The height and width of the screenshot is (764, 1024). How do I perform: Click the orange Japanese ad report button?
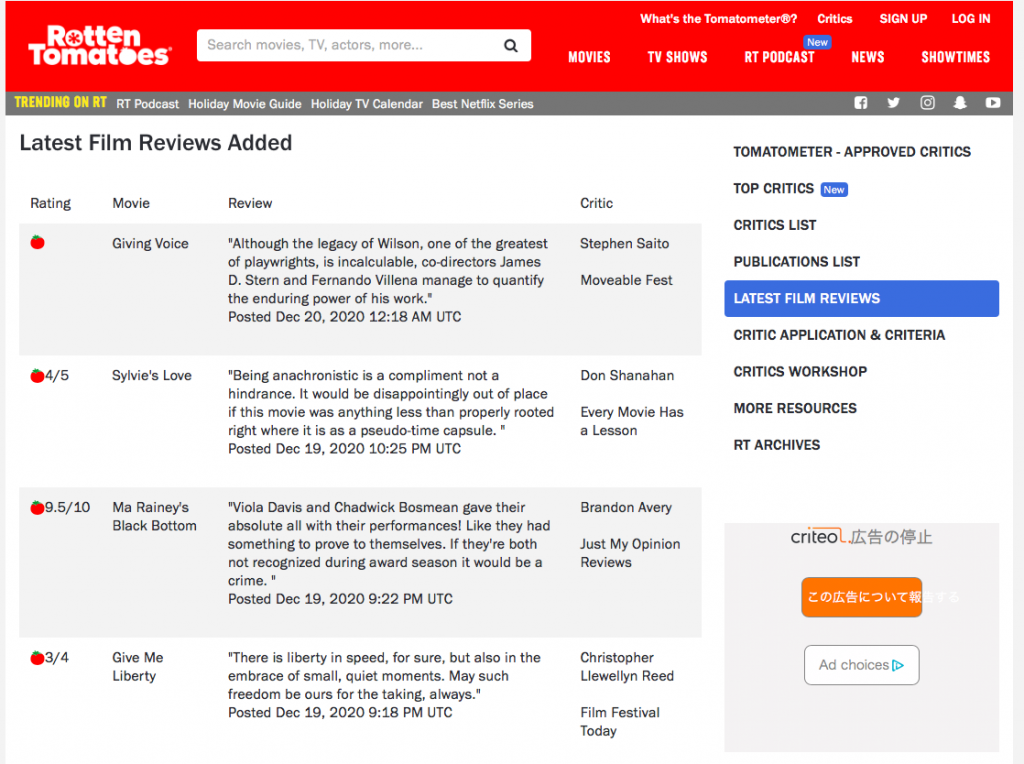click(861, 597)
